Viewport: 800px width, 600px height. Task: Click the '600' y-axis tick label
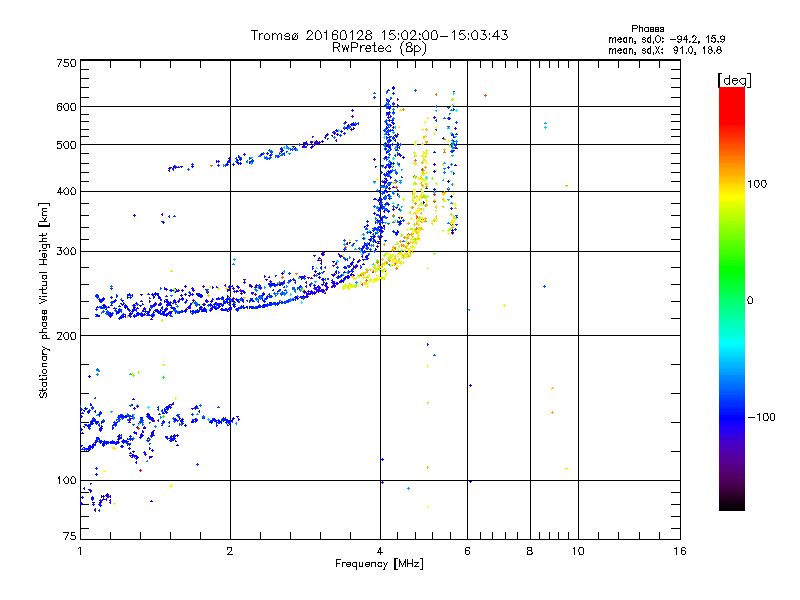[66, 107]
